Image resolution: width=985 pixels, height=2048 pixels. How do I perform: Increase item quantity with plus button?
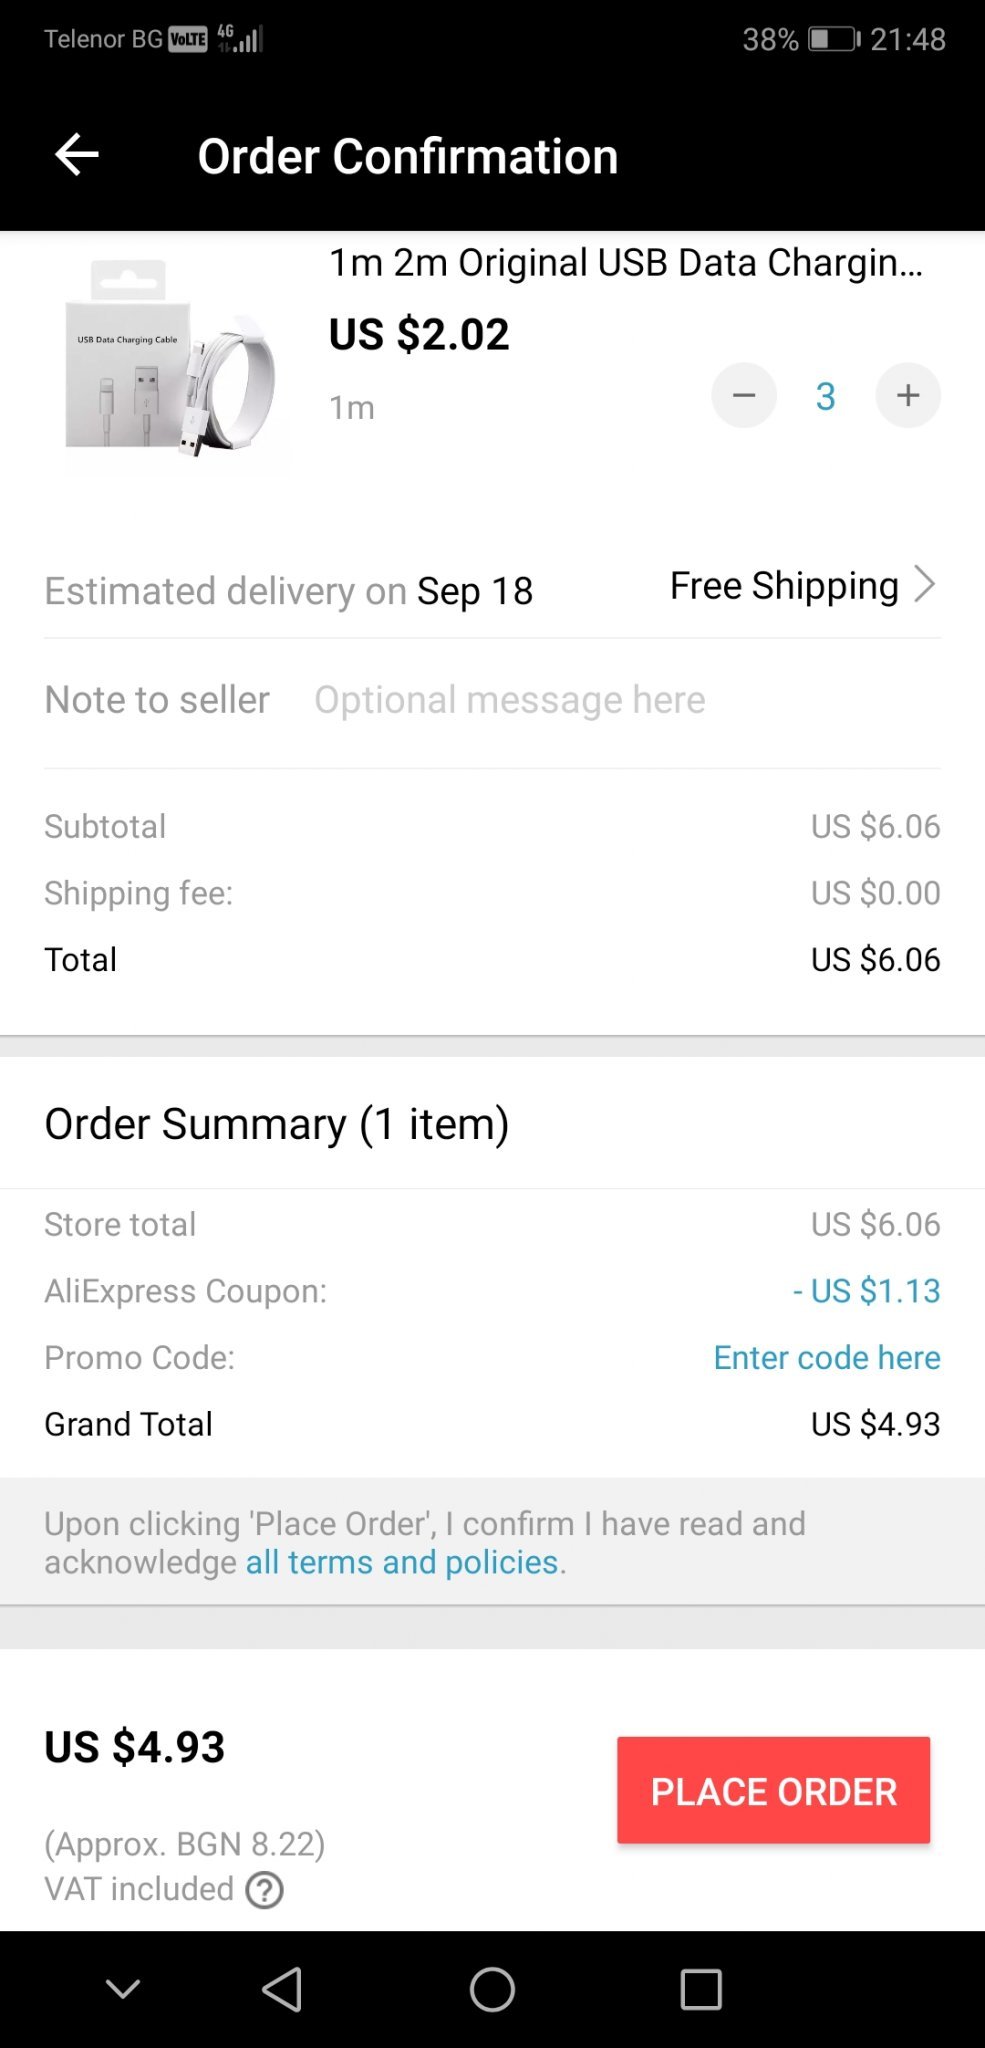click(908, 396)
